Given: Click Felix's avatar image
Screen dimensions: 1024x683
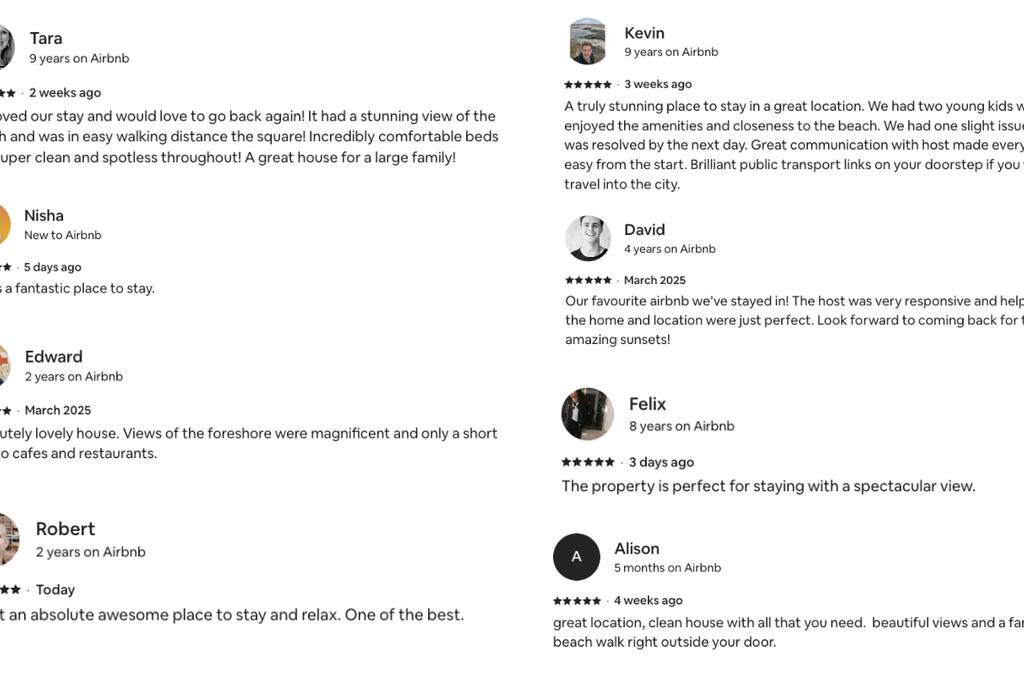Looking at the screenshot, I should click(587, 414).
